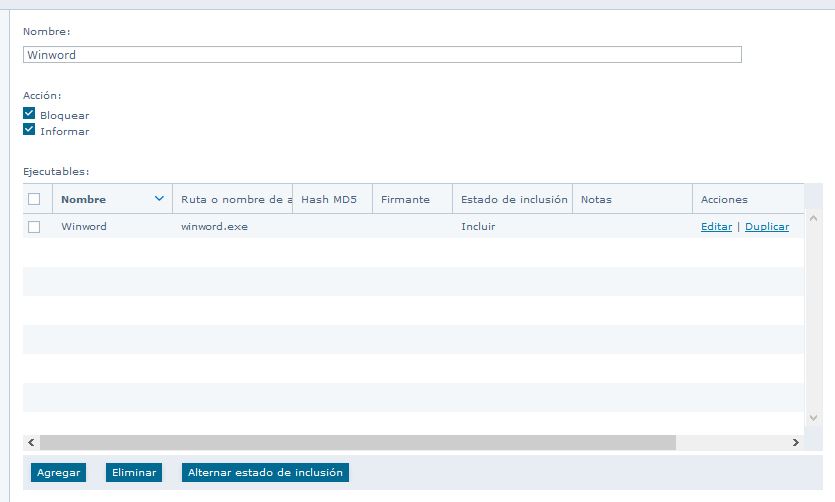Screen dimensions: 835x502
Task: Click the Notas column header
Action: (x=632, y=199)
